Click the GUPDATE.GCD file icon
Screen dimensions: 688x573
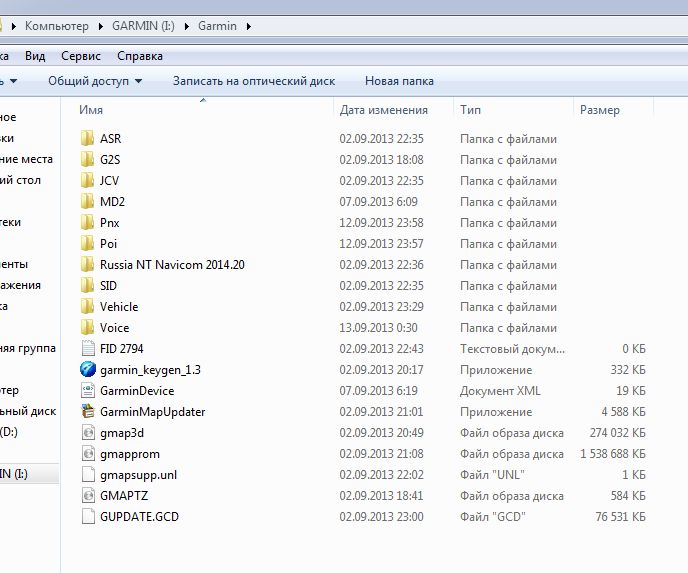coord(88,517)
